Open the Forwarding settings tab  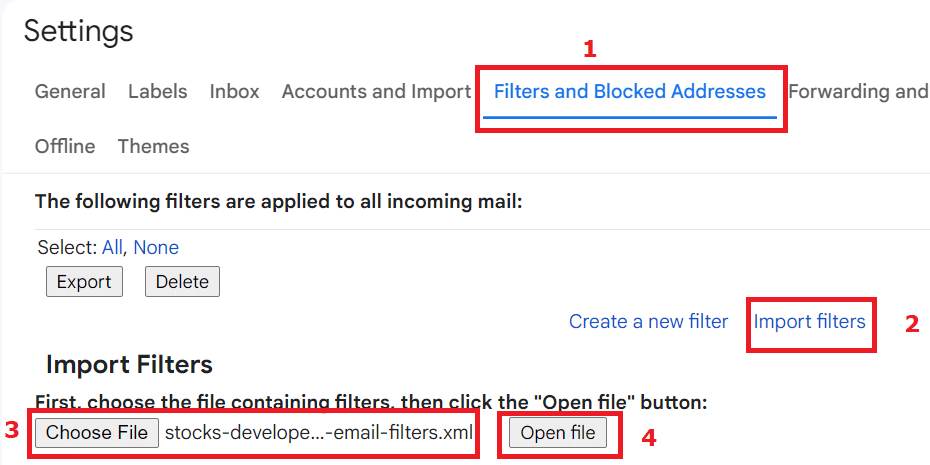click(858, 91)
